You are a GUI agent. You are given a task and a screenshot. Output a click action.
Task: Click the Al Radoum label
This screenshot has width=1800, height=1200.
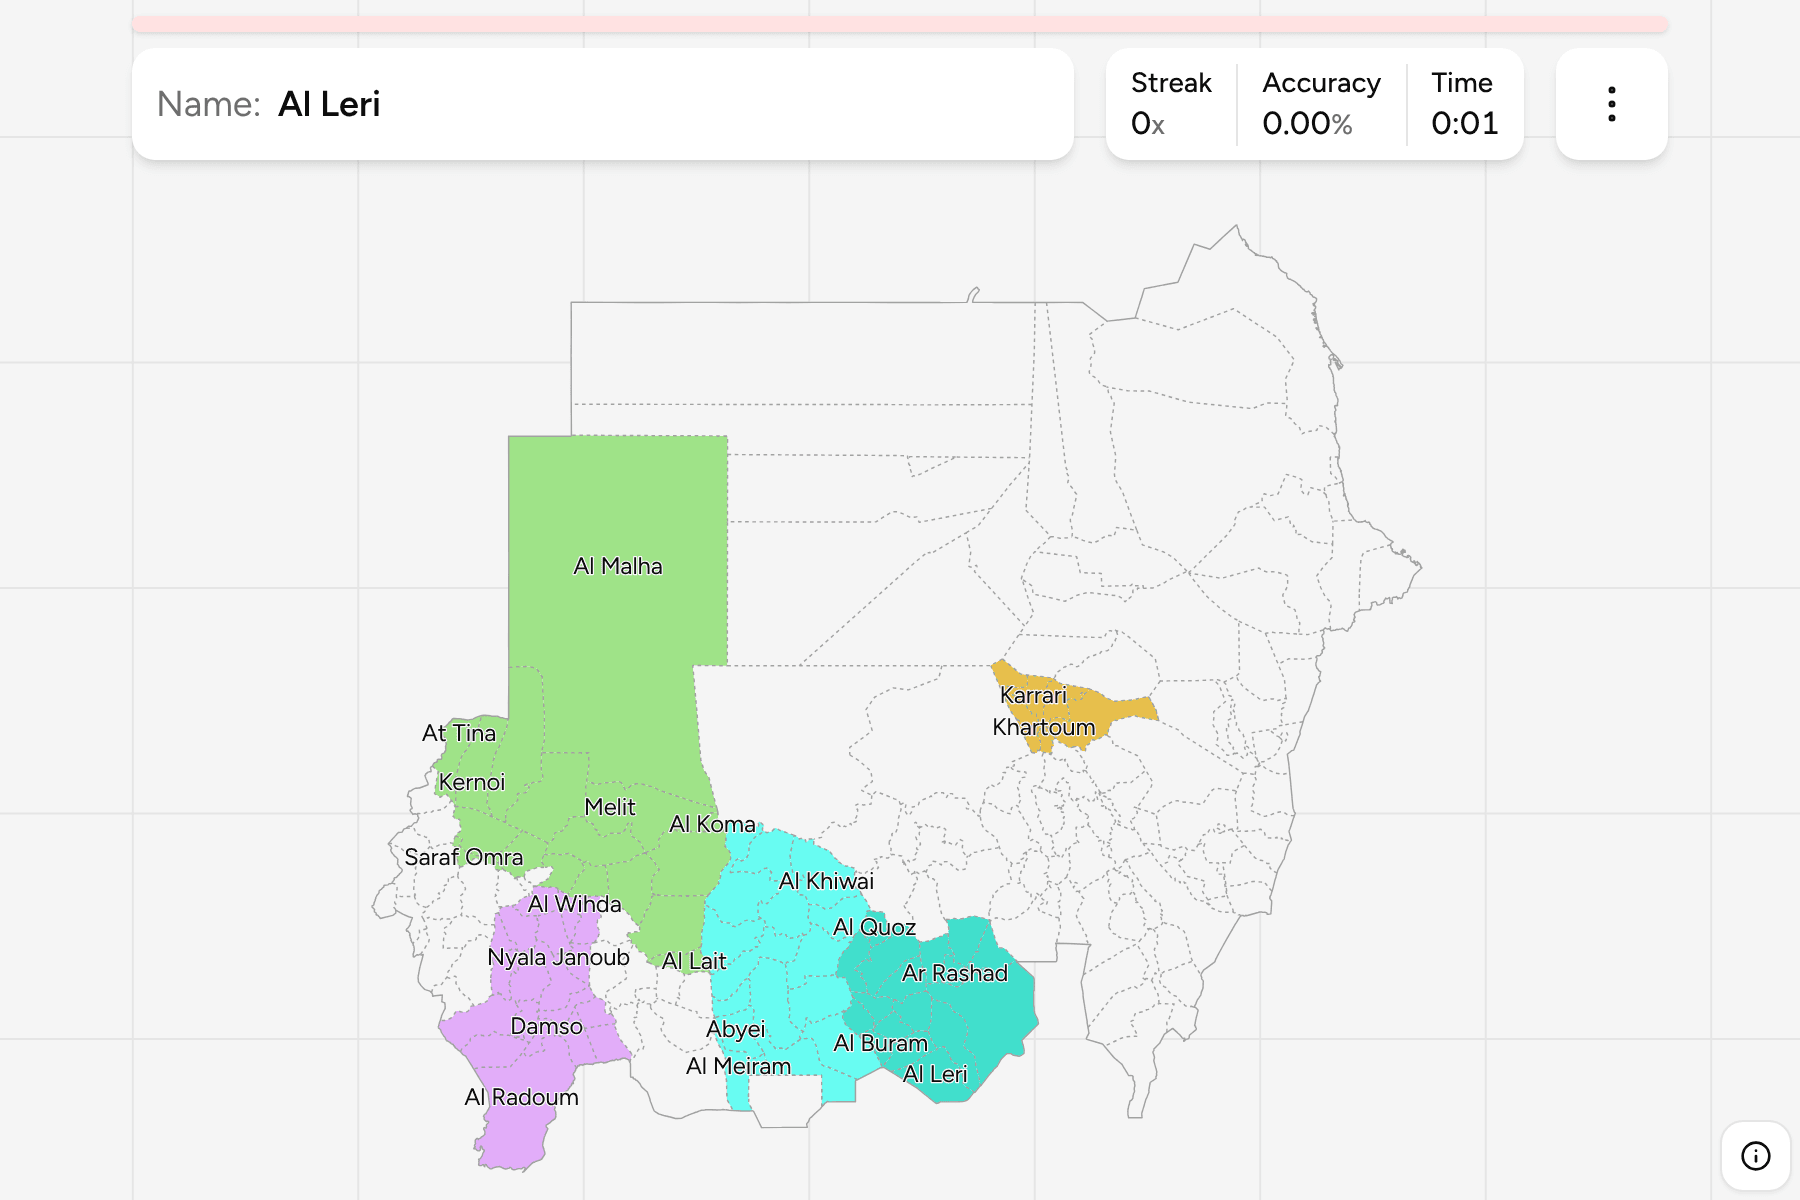pyautogui.click(x=521, y=1097)
